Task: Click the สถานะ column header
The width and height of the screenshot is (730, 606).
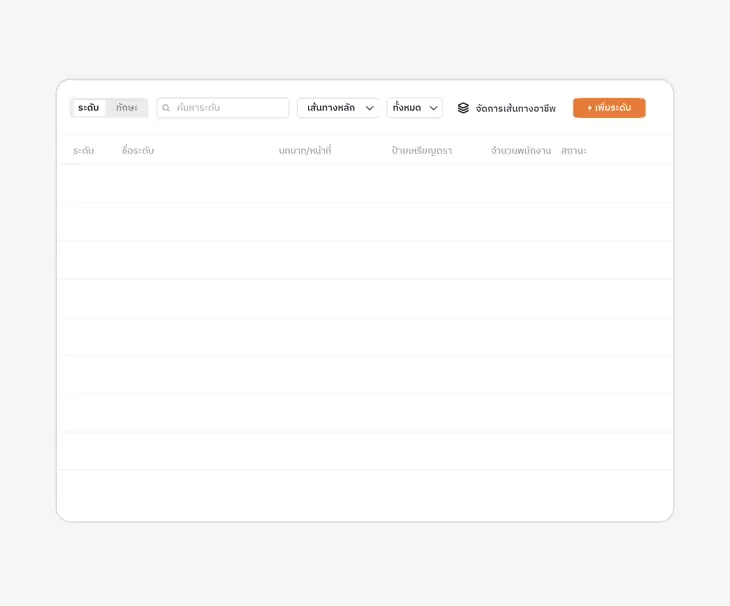Action: tap(574, 150)
